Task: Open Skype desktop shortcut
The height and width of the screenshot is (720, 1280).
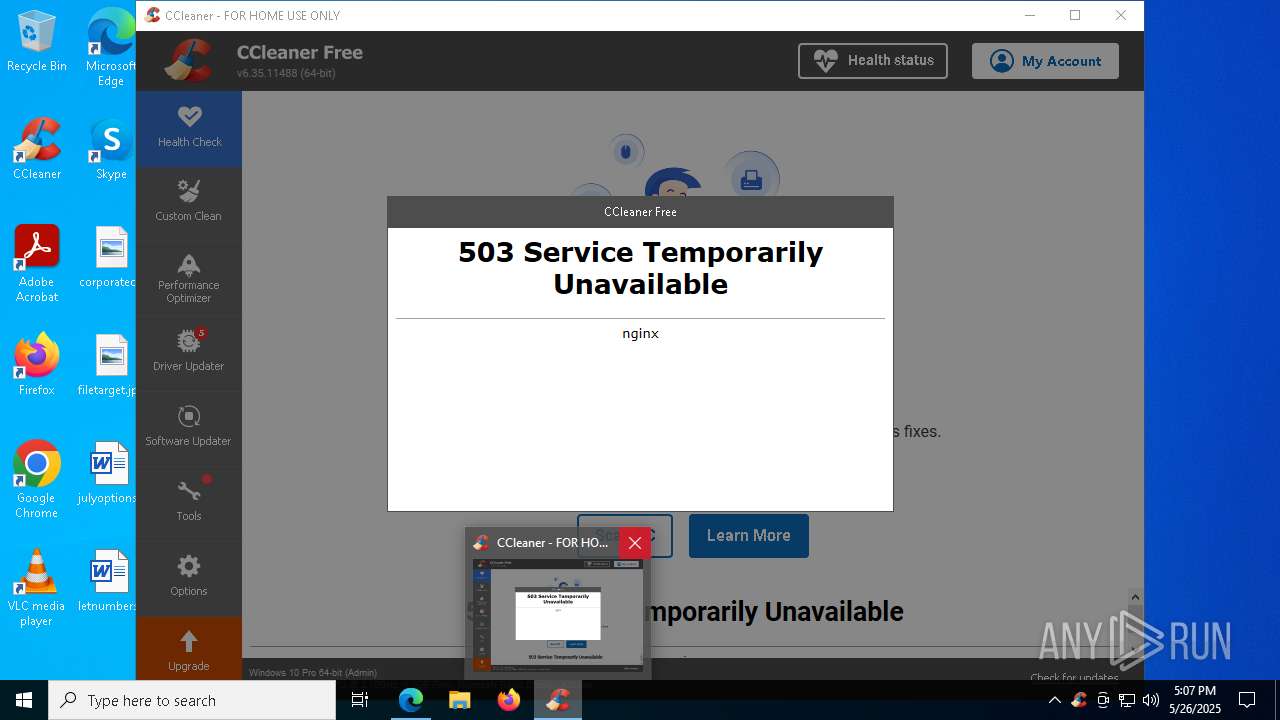Action: [x=111, y=149]
